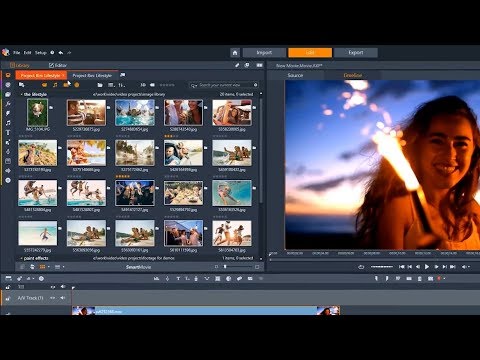The image size is (480, 360).
Task: Select the underwater swimmer photo thumbnail
Action: tap(232, 193)
